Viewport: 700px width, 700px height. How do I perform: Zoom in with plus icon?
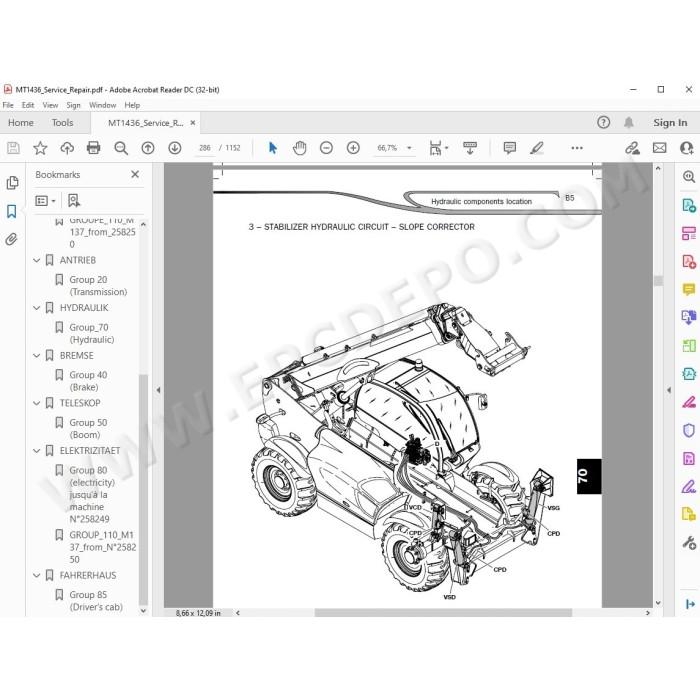(353, 148)
